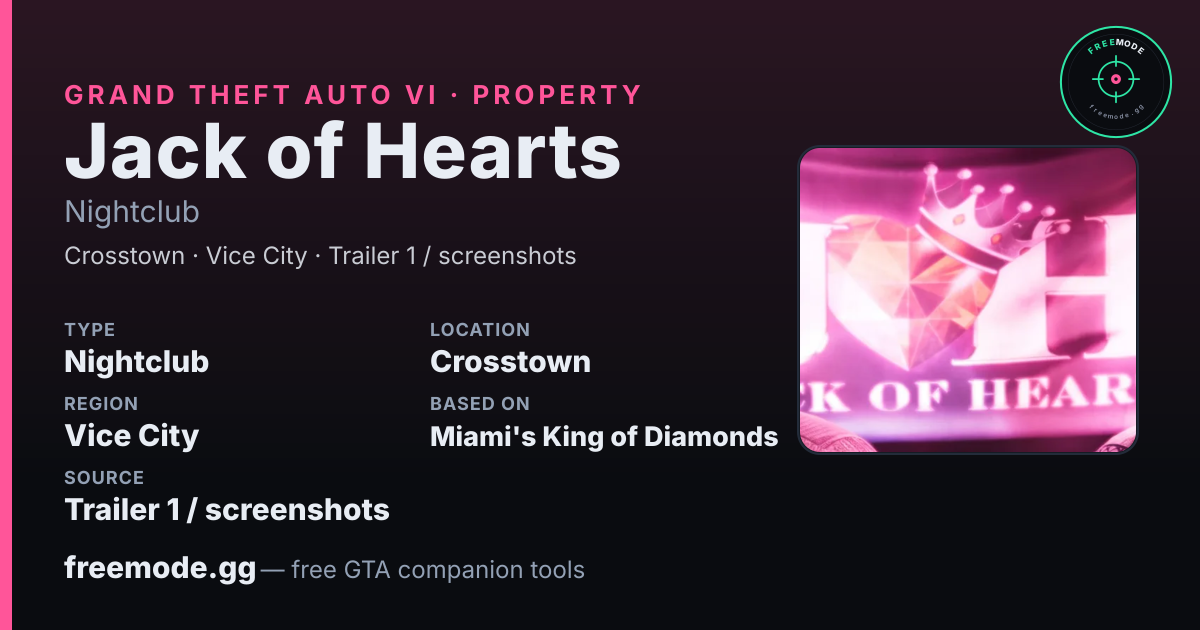Click the Freemode crosshair logo icon

[1115, 80]
